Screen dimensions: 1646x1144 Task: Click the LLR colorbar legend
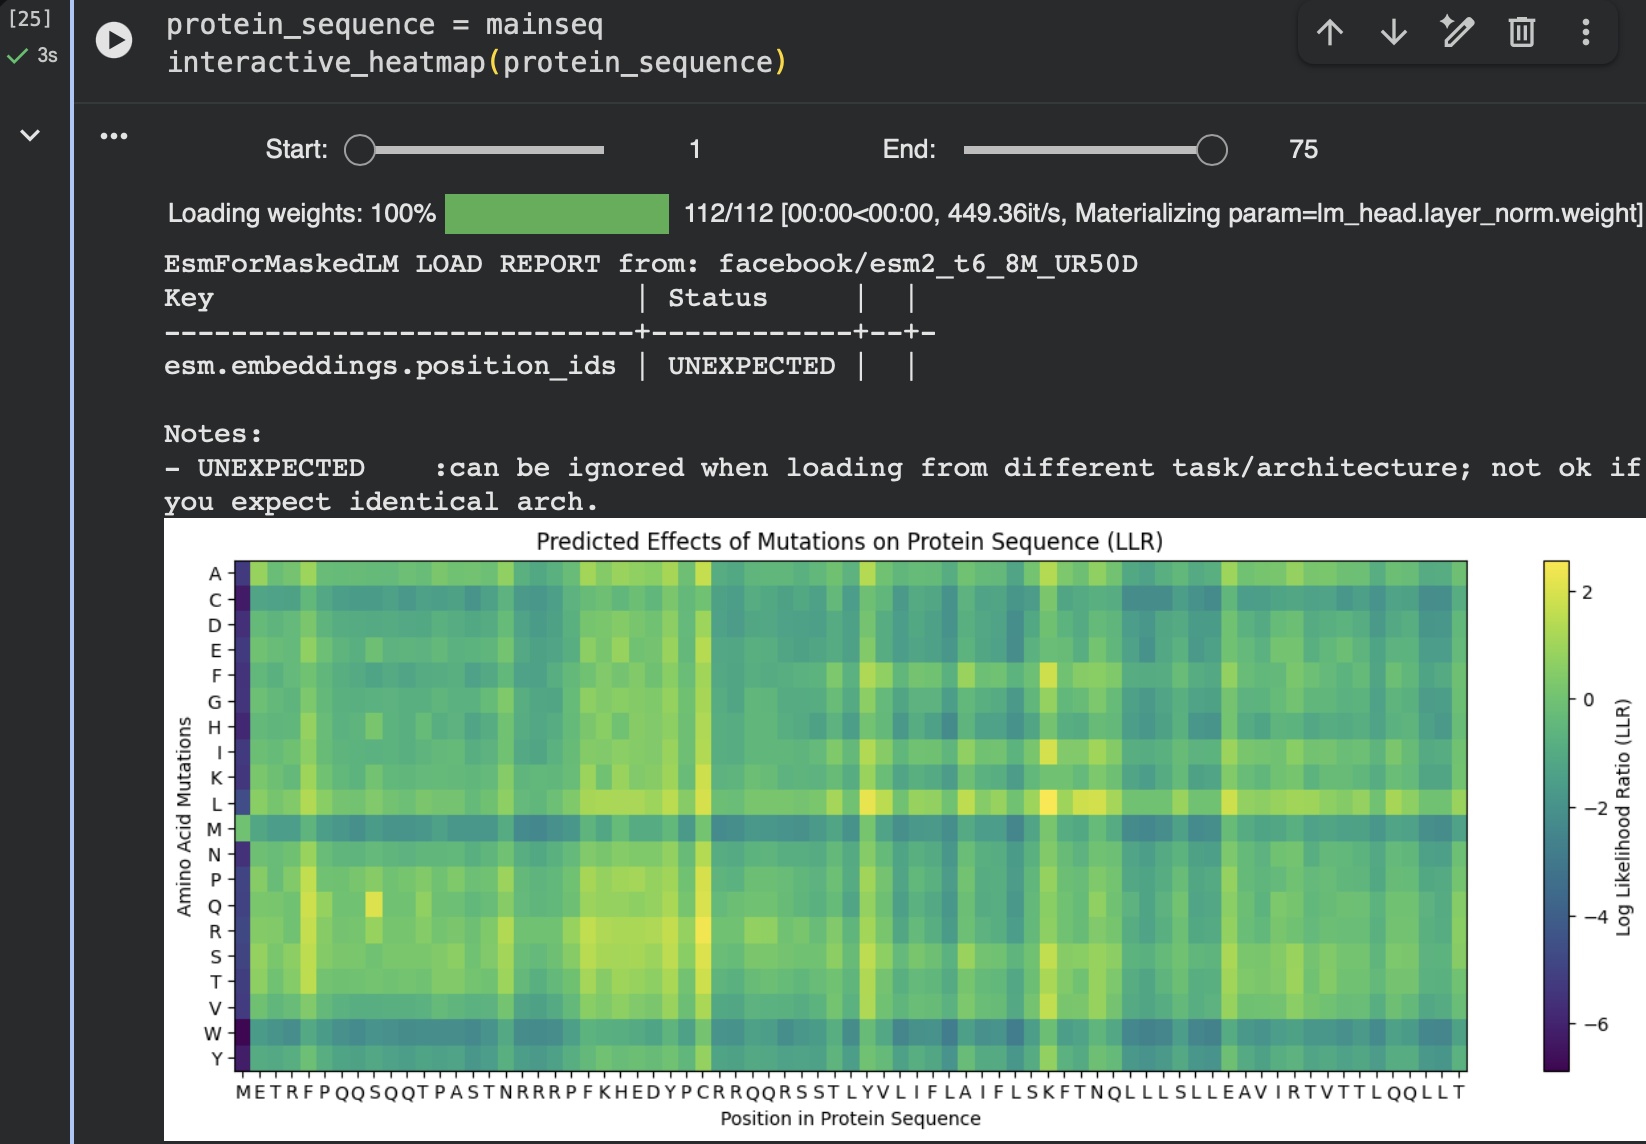tap(1556, 816)
